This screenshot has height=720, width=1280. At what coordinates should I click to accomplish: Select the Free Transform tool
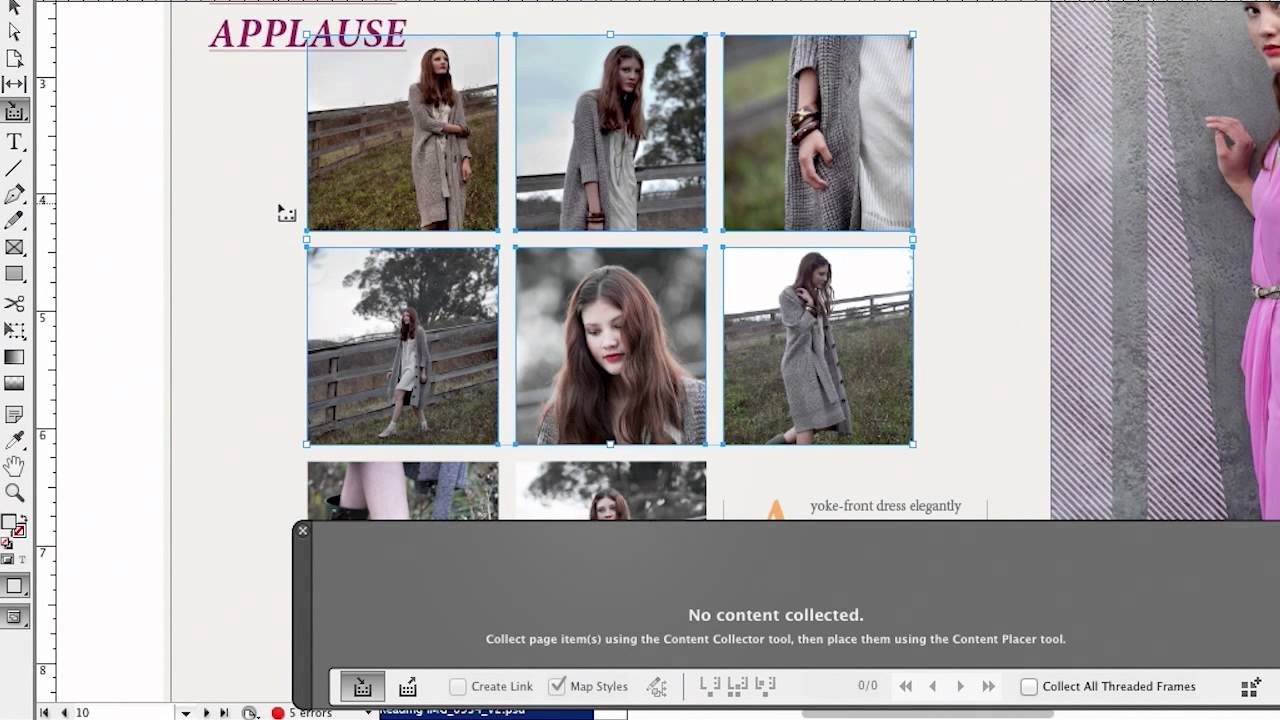tap(14, 330)
